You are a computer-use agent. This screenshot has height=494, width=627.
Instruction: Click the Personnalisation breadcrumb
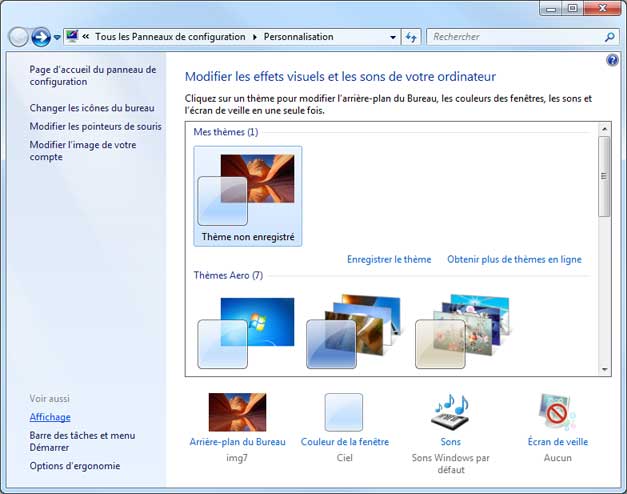pyautogui.click(x=298, y=37)
